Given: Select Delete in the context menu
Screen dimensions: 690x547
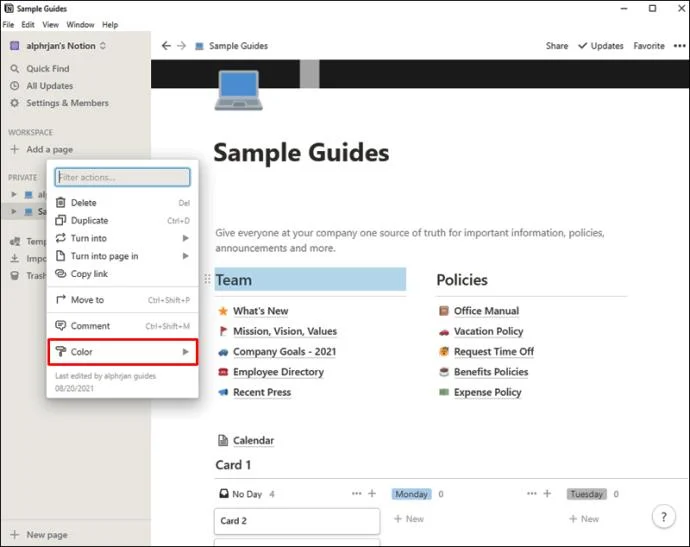Looking at the screenshot, I should 123,202.
